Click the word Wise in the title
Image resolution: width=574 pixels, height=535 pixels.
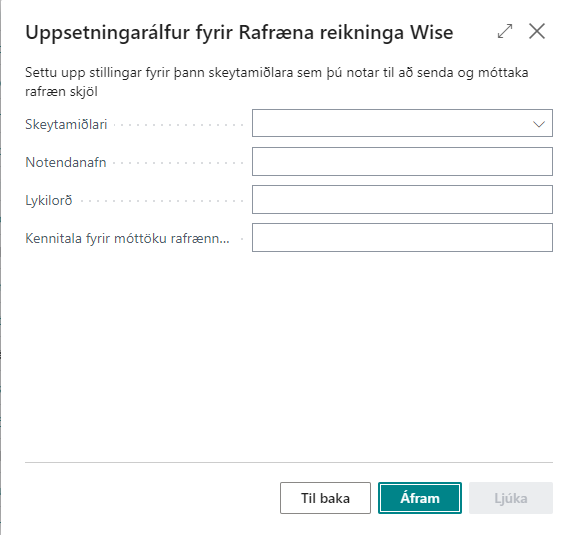click(x=431, y=32)
